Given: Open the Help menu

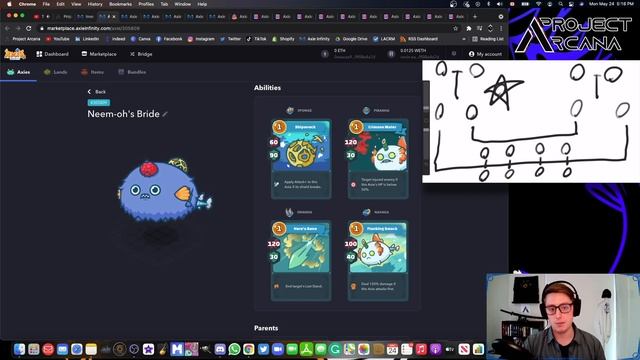Looking at the screenshot, I should pyautogui.click(x=202, y=4).
